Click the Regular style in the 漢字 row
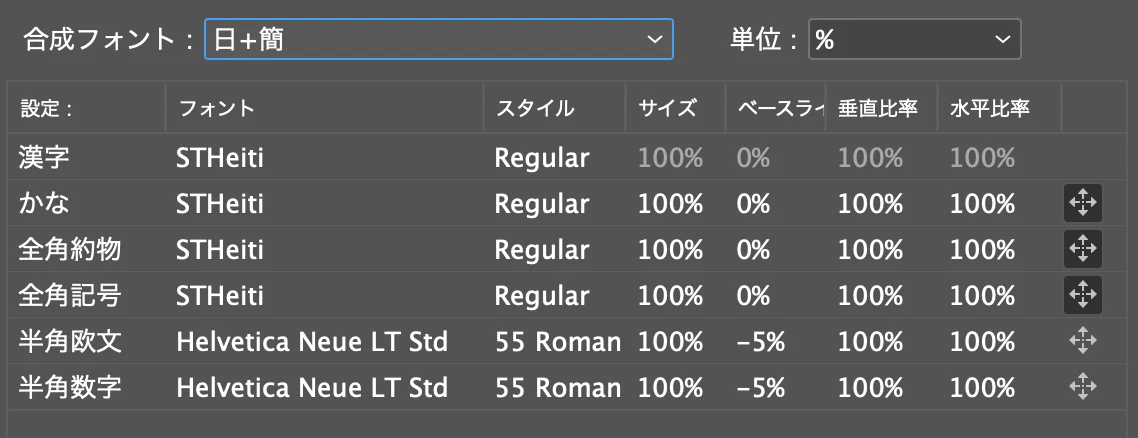The image size is (1138, 438). tap(541, 157)
